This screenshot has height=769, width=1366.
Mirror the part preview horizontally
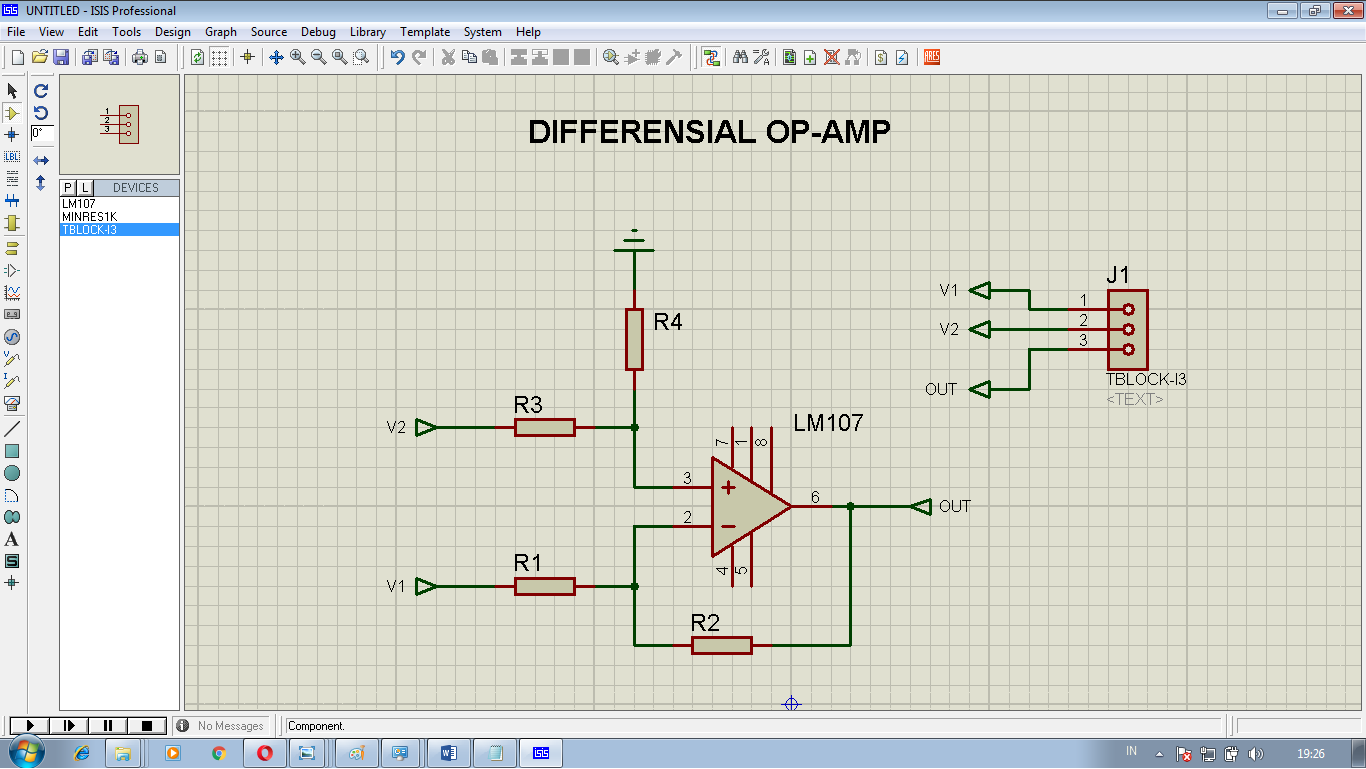(x=41, y=160)
